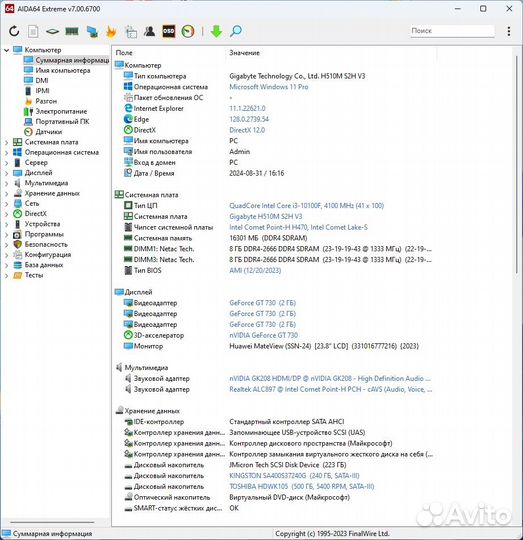This screenshot has width=523, height=540.
Task: Select DirectX in the sidebar tree
Action: tap(30, 214)
